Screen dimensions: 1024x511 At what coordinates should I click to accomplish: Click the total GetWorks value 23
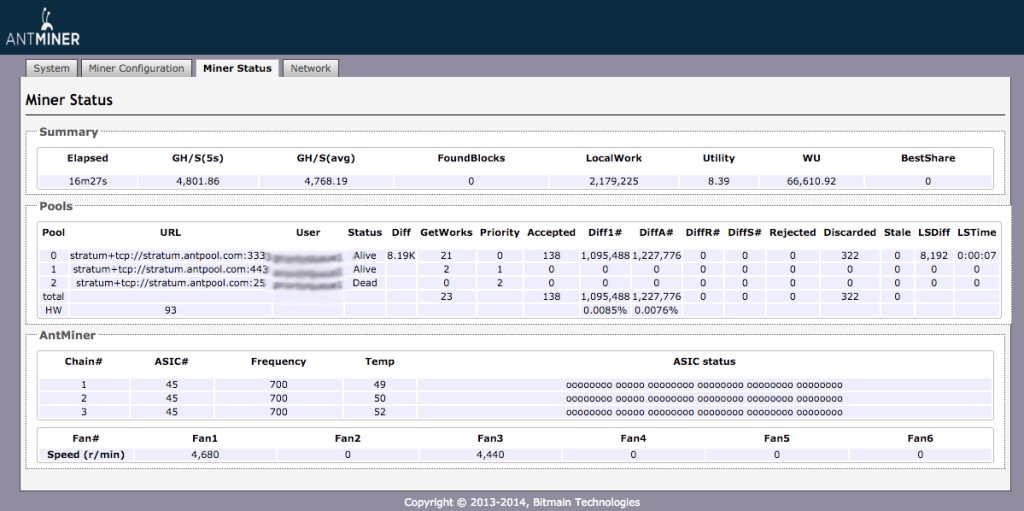coord(446,297)
